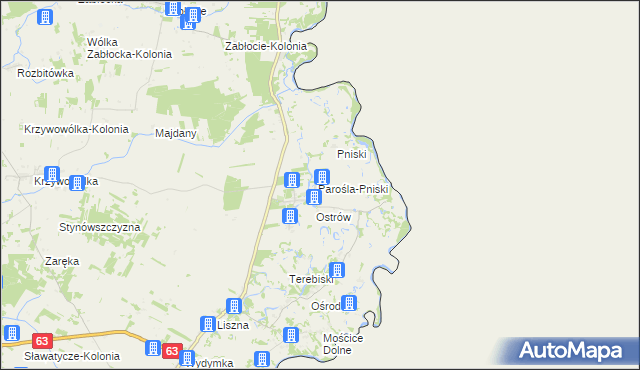Click the Parośla-Pniski label
The width and height of the screenshot is (640, 370).
(353, 189)
